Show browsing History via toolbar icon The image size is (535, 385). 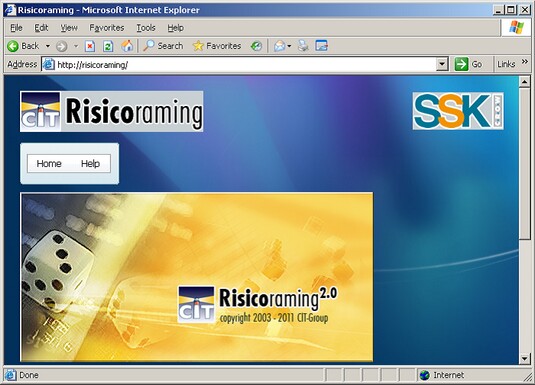[256, 46]
